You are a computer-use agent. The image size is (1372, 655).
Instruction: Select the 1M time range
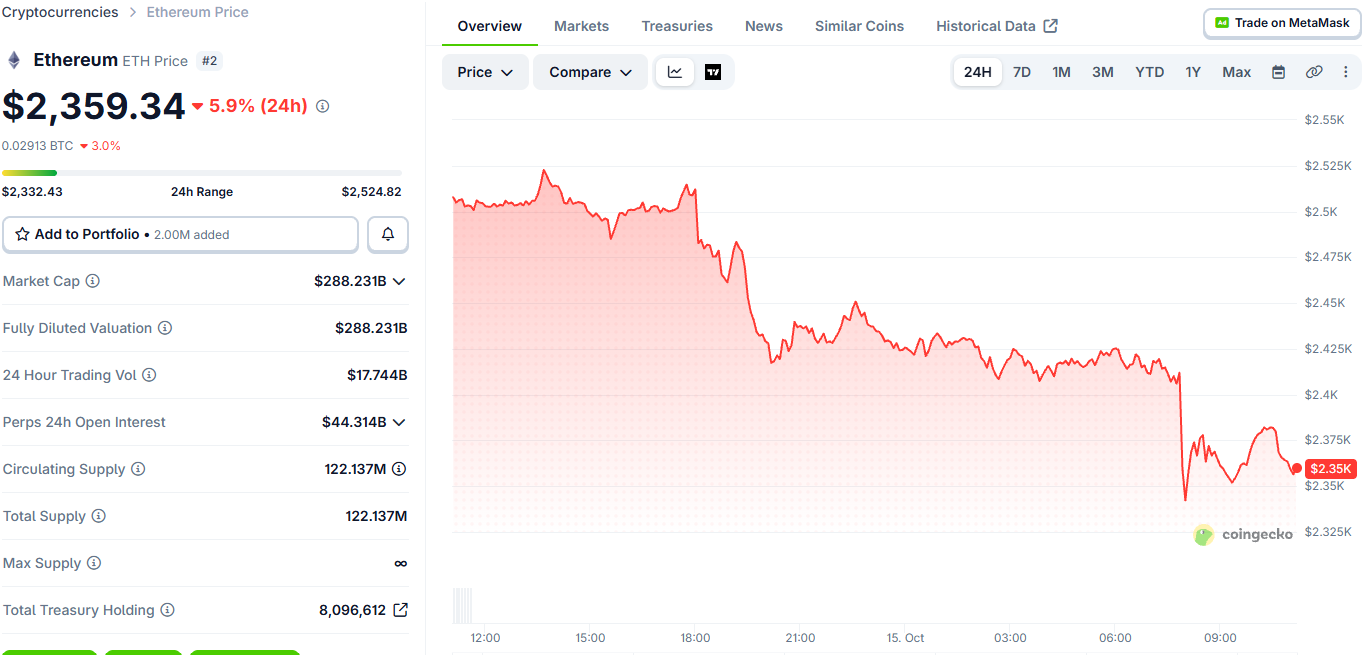click(x=1061, y=72)
